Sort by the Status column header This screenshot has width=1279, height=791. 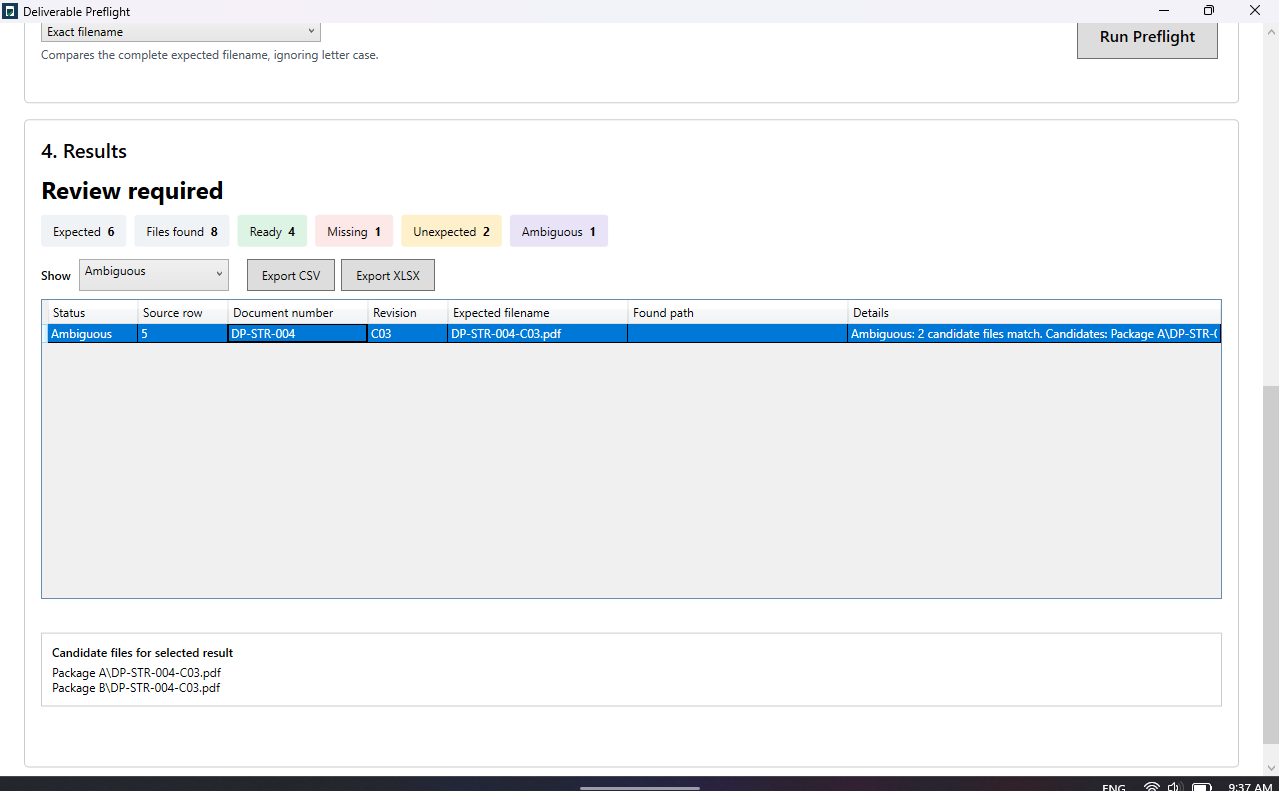click(93, 313)
